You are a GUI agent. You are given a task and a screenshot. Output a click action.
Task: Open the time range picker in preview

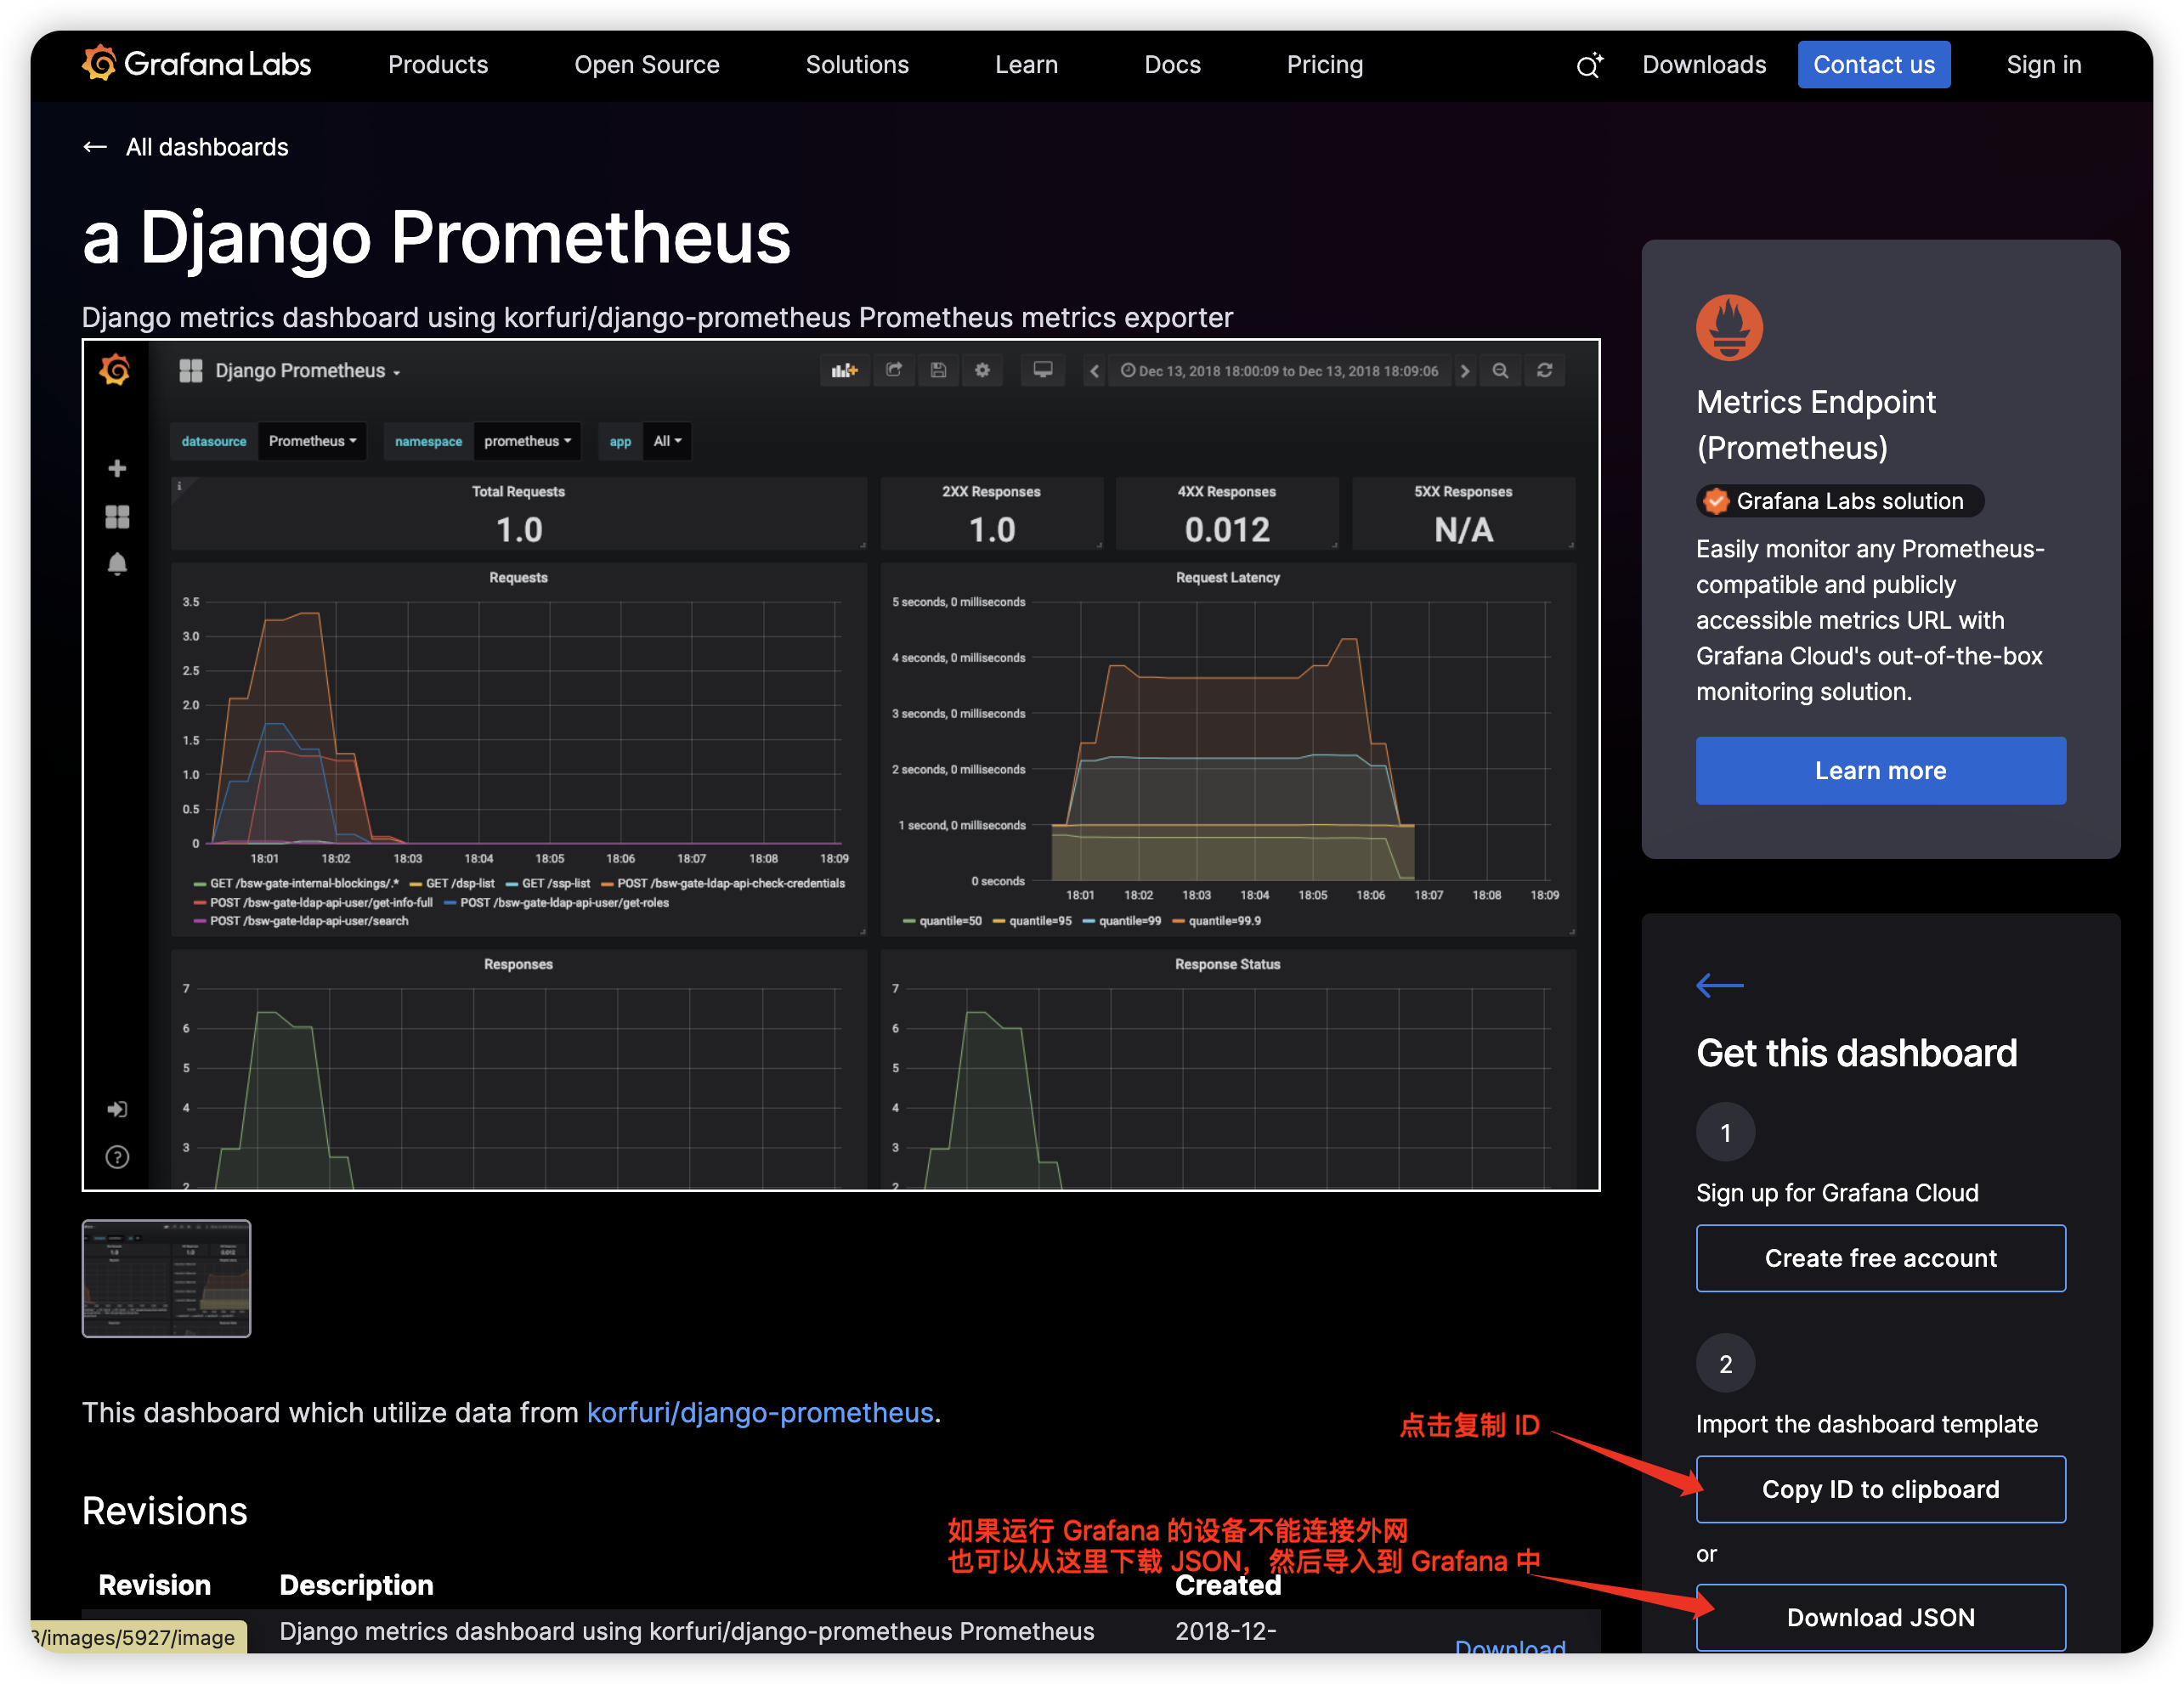[x=1279, y=371]
